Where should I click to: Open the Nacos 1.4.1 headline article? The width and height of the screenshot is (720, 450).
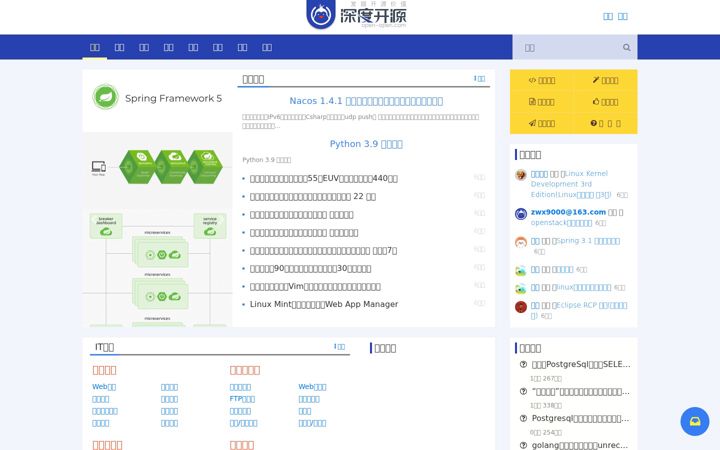point(366,101)
